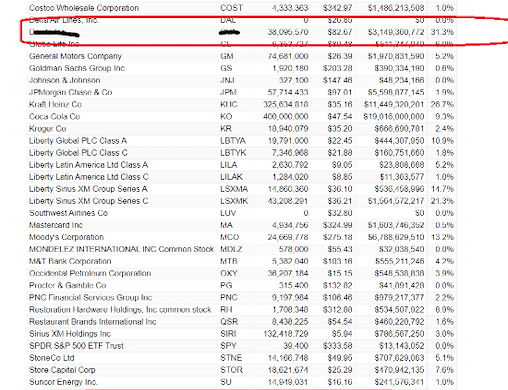Click PNC Financial Services Group Inc
Screen dimensions: 508x390
click(x=90, y=297)
